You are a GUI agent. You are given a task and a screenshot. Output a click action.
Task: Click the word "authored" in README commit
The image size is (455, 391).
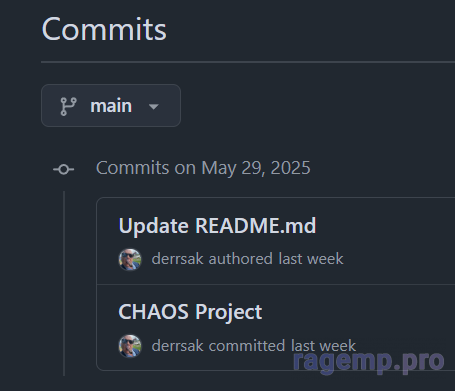[x=241, y=259]
